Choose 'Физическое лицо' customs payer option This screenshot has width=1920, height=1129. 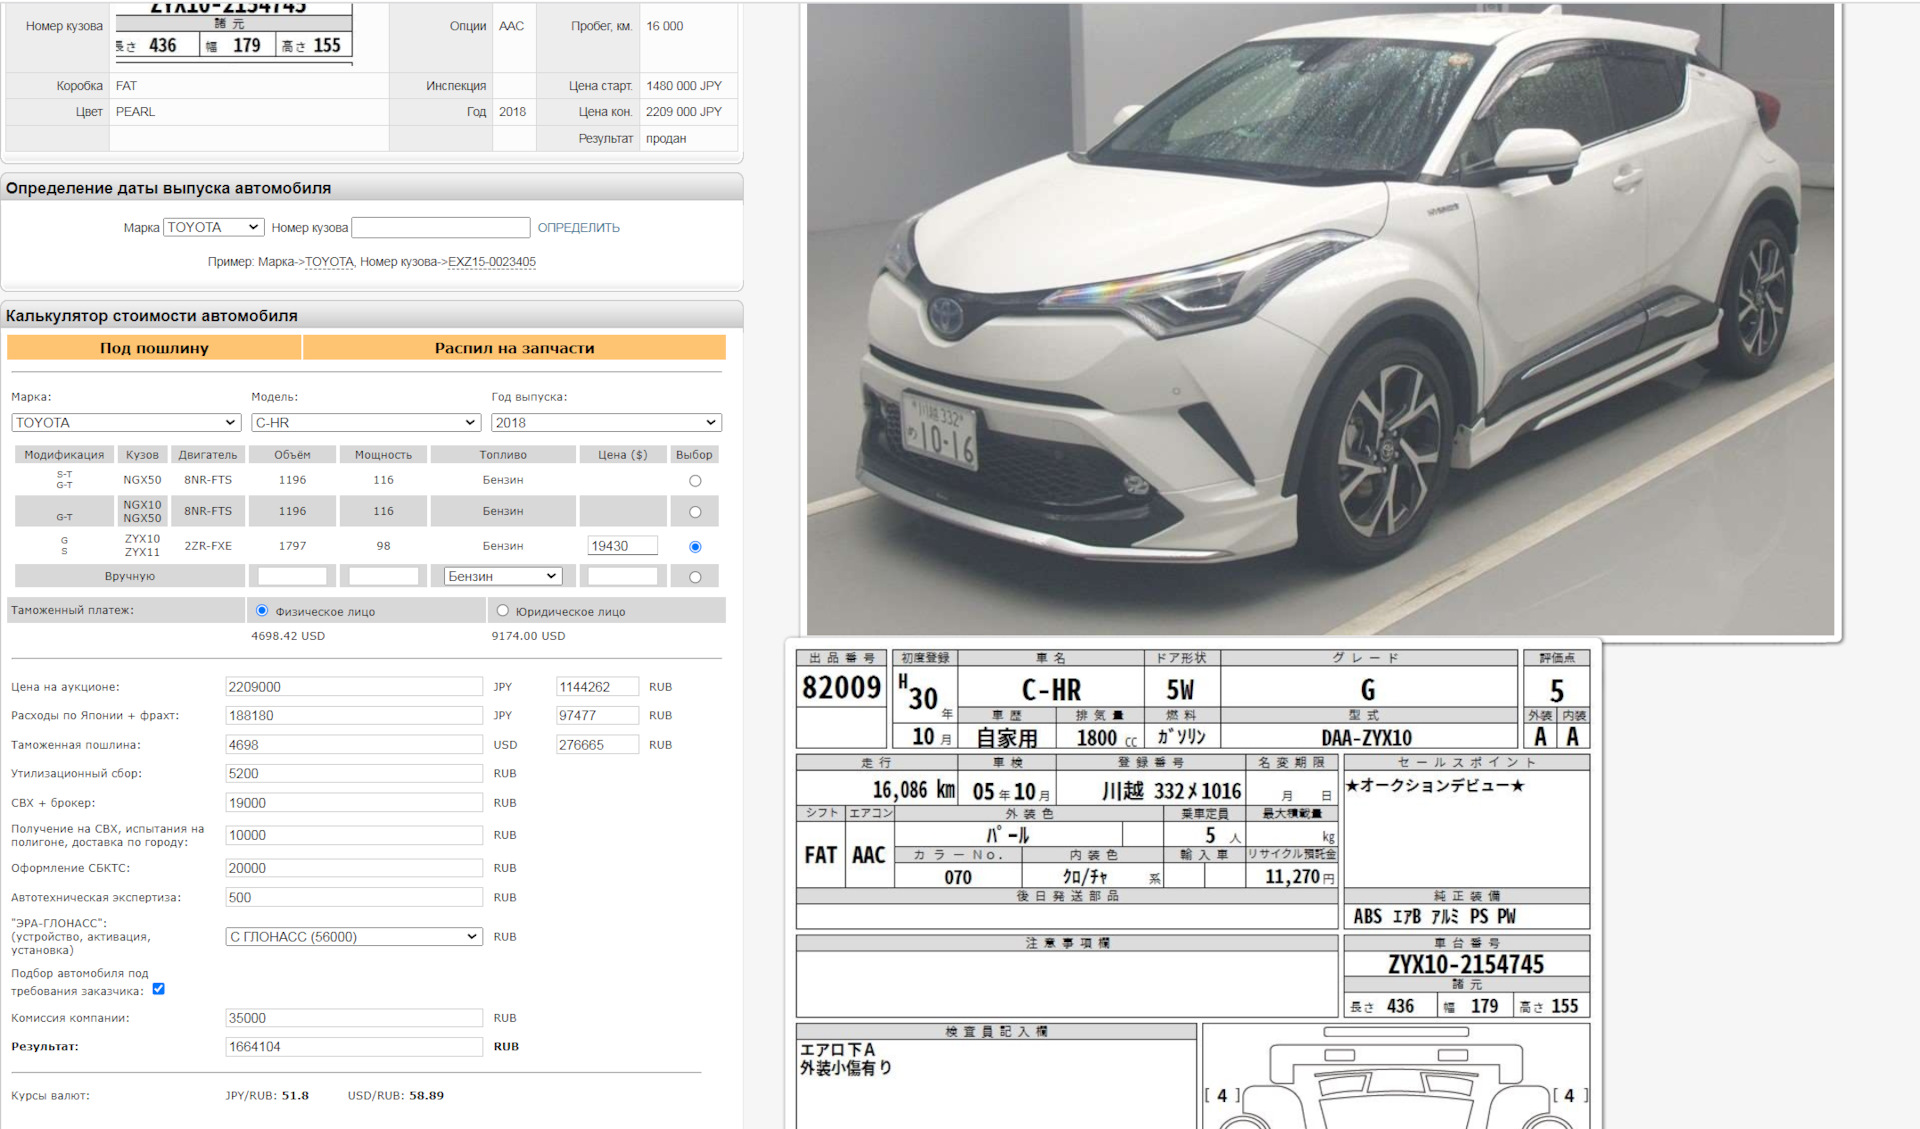point(262,611)
